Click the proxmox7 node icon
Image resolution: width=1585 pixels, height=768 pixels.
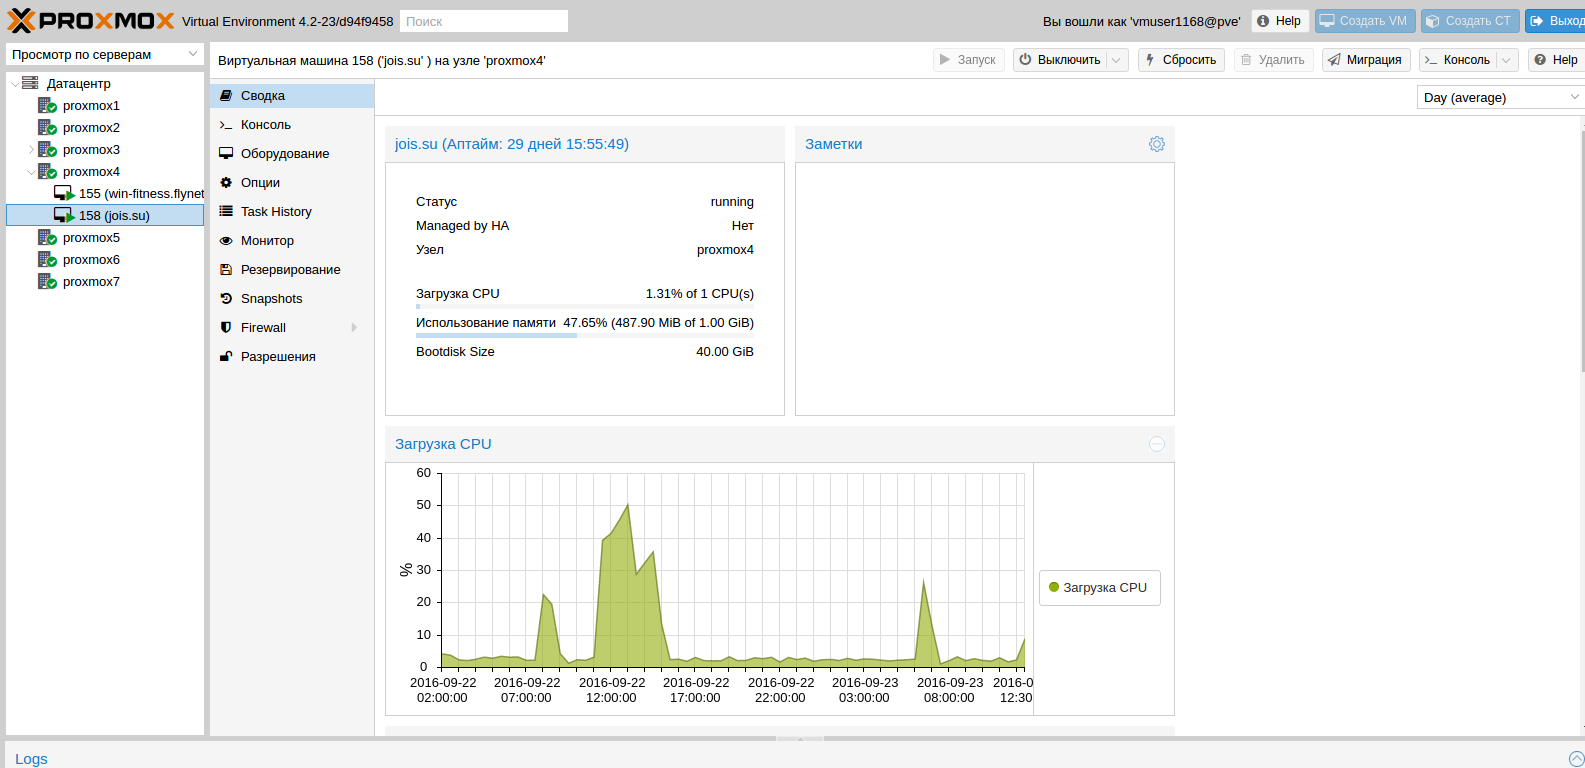47,281
